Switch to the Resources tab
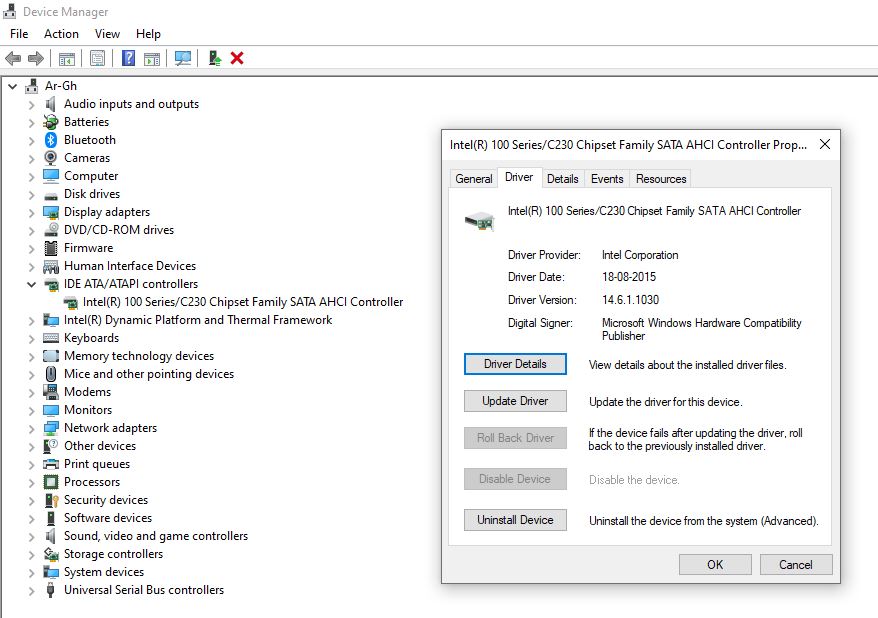This screenshot has height=618, width=878. click(661, 179)
